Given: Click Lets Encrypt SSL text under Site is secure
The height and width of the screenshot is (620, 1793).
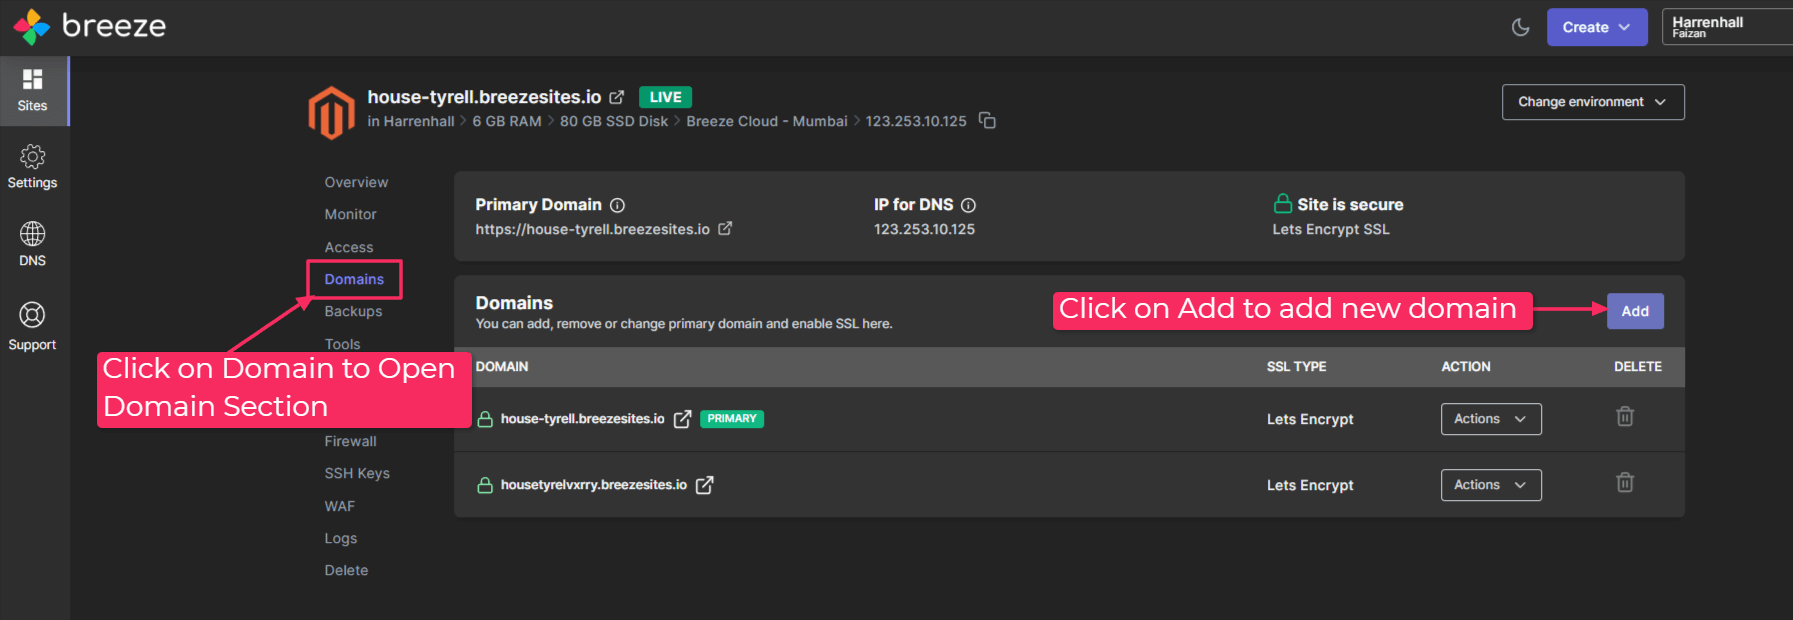Looking at the screenshot, I should (x=1331, y=229).
